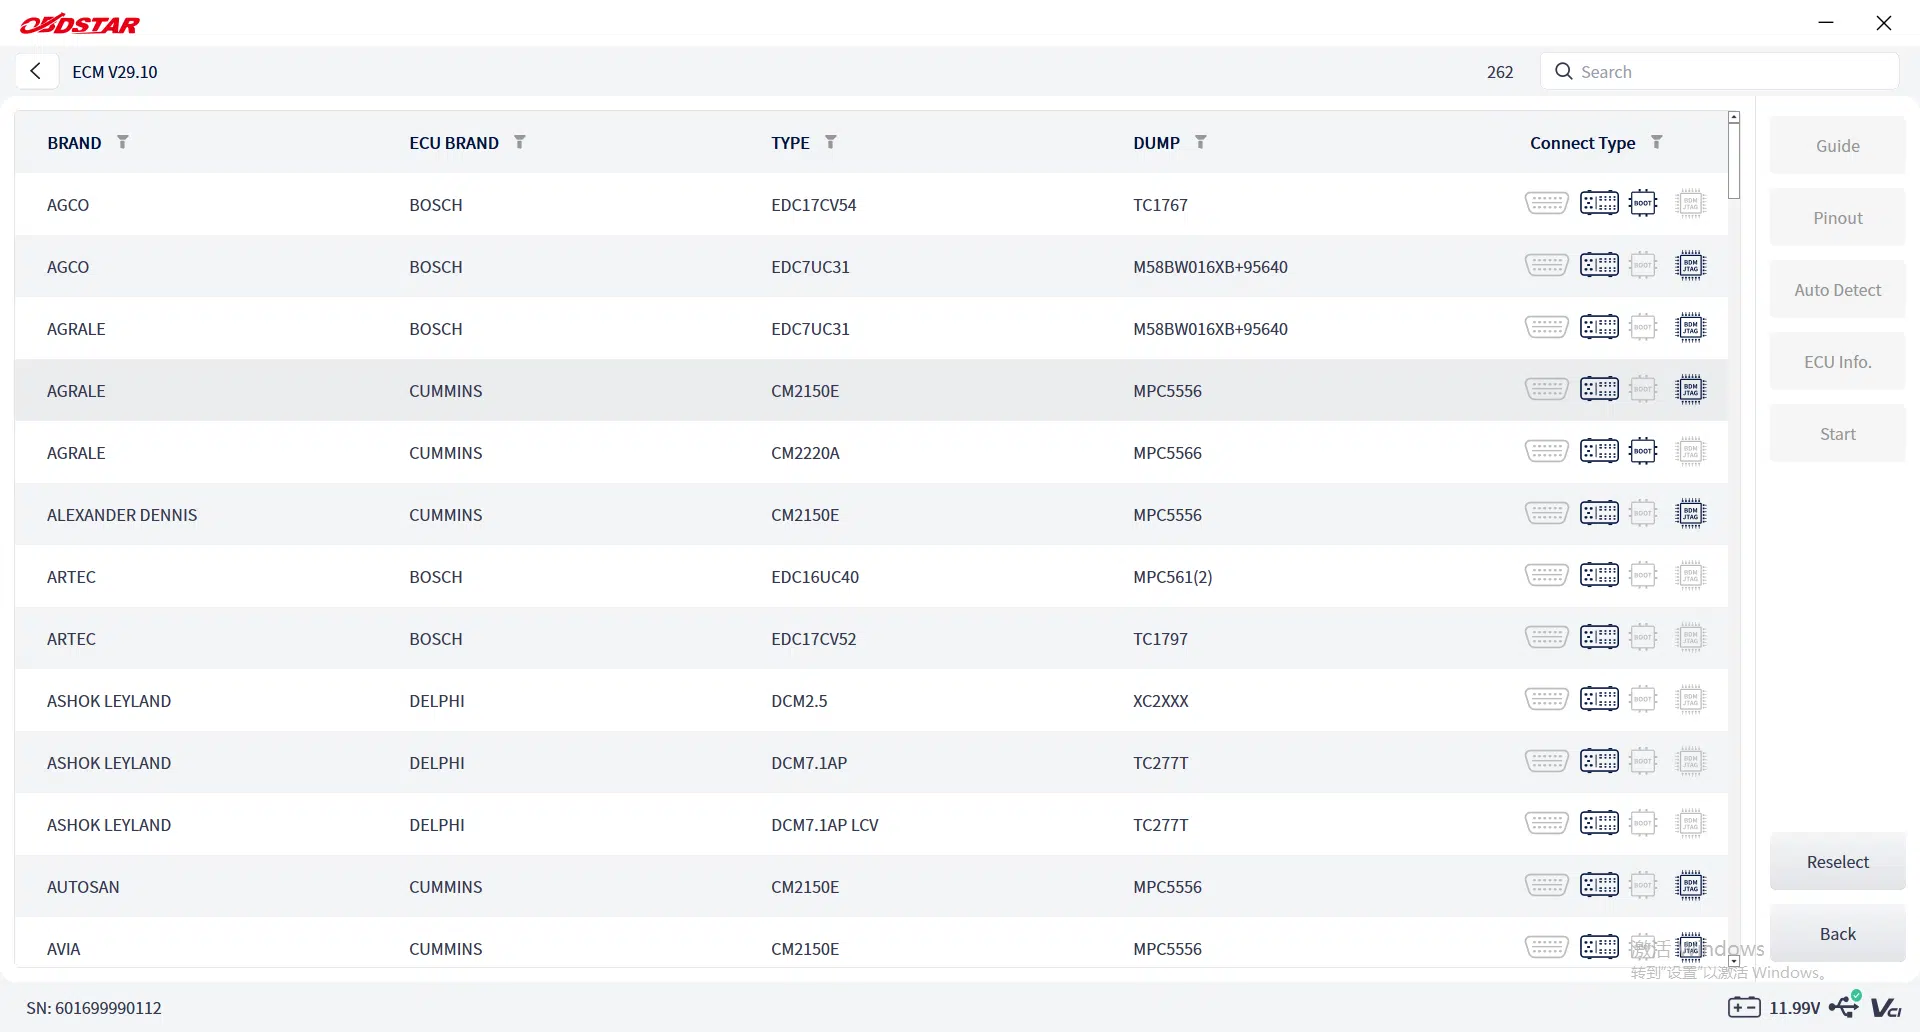Image resolution: width=1920 pixels, height=1032 pixels.
Task: Choose the BDM/JTAG chip icon for ALEXANDER DENNIS
Action: (x=1691, y=514)
